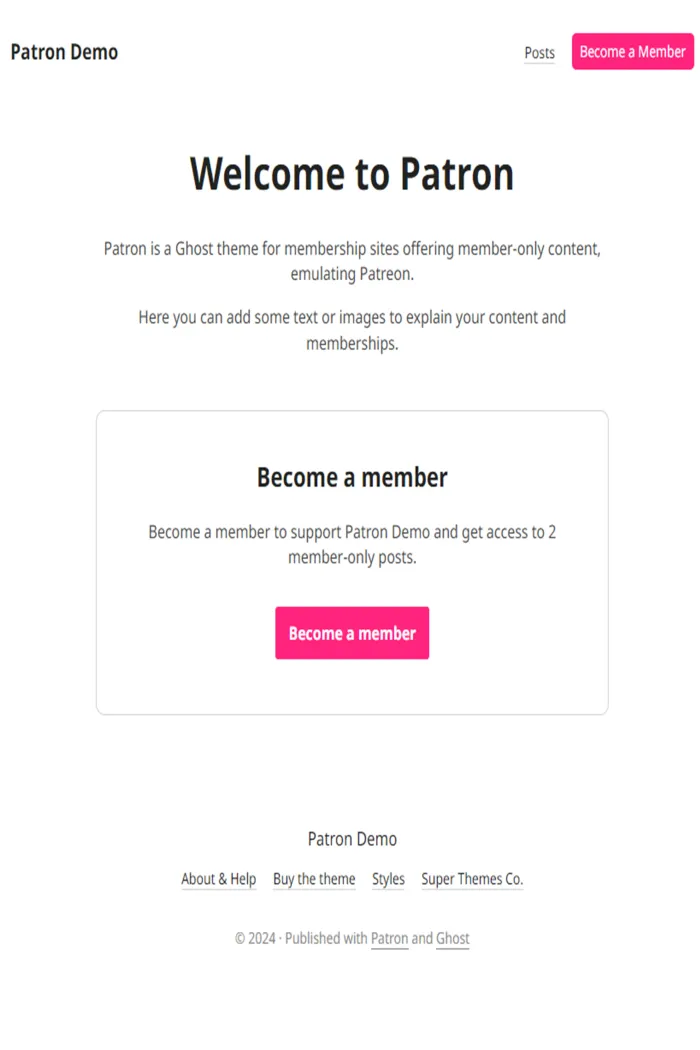Image resolution: width=700 pixels, height=1050 pixels.
Task: Open the Posts navigation link
Action: [539, 53]
